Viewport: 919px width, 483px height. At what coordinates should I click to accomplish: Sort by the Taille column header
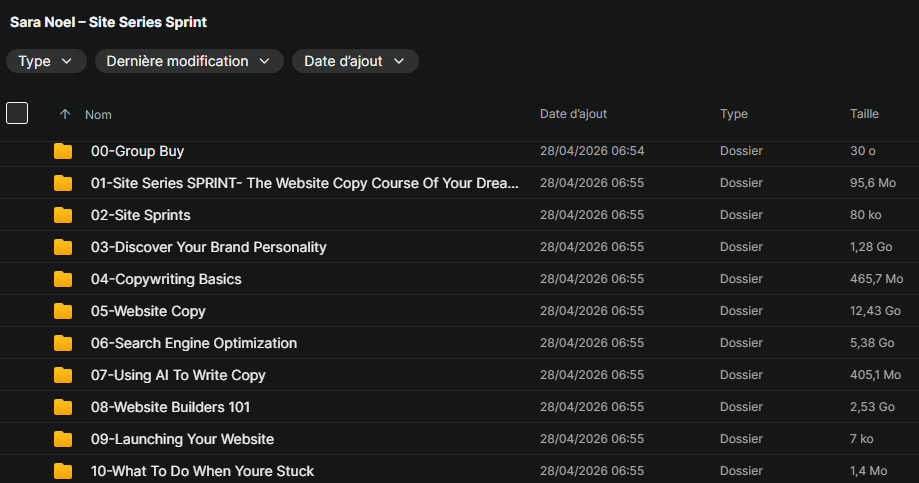[x=864, y=114]
